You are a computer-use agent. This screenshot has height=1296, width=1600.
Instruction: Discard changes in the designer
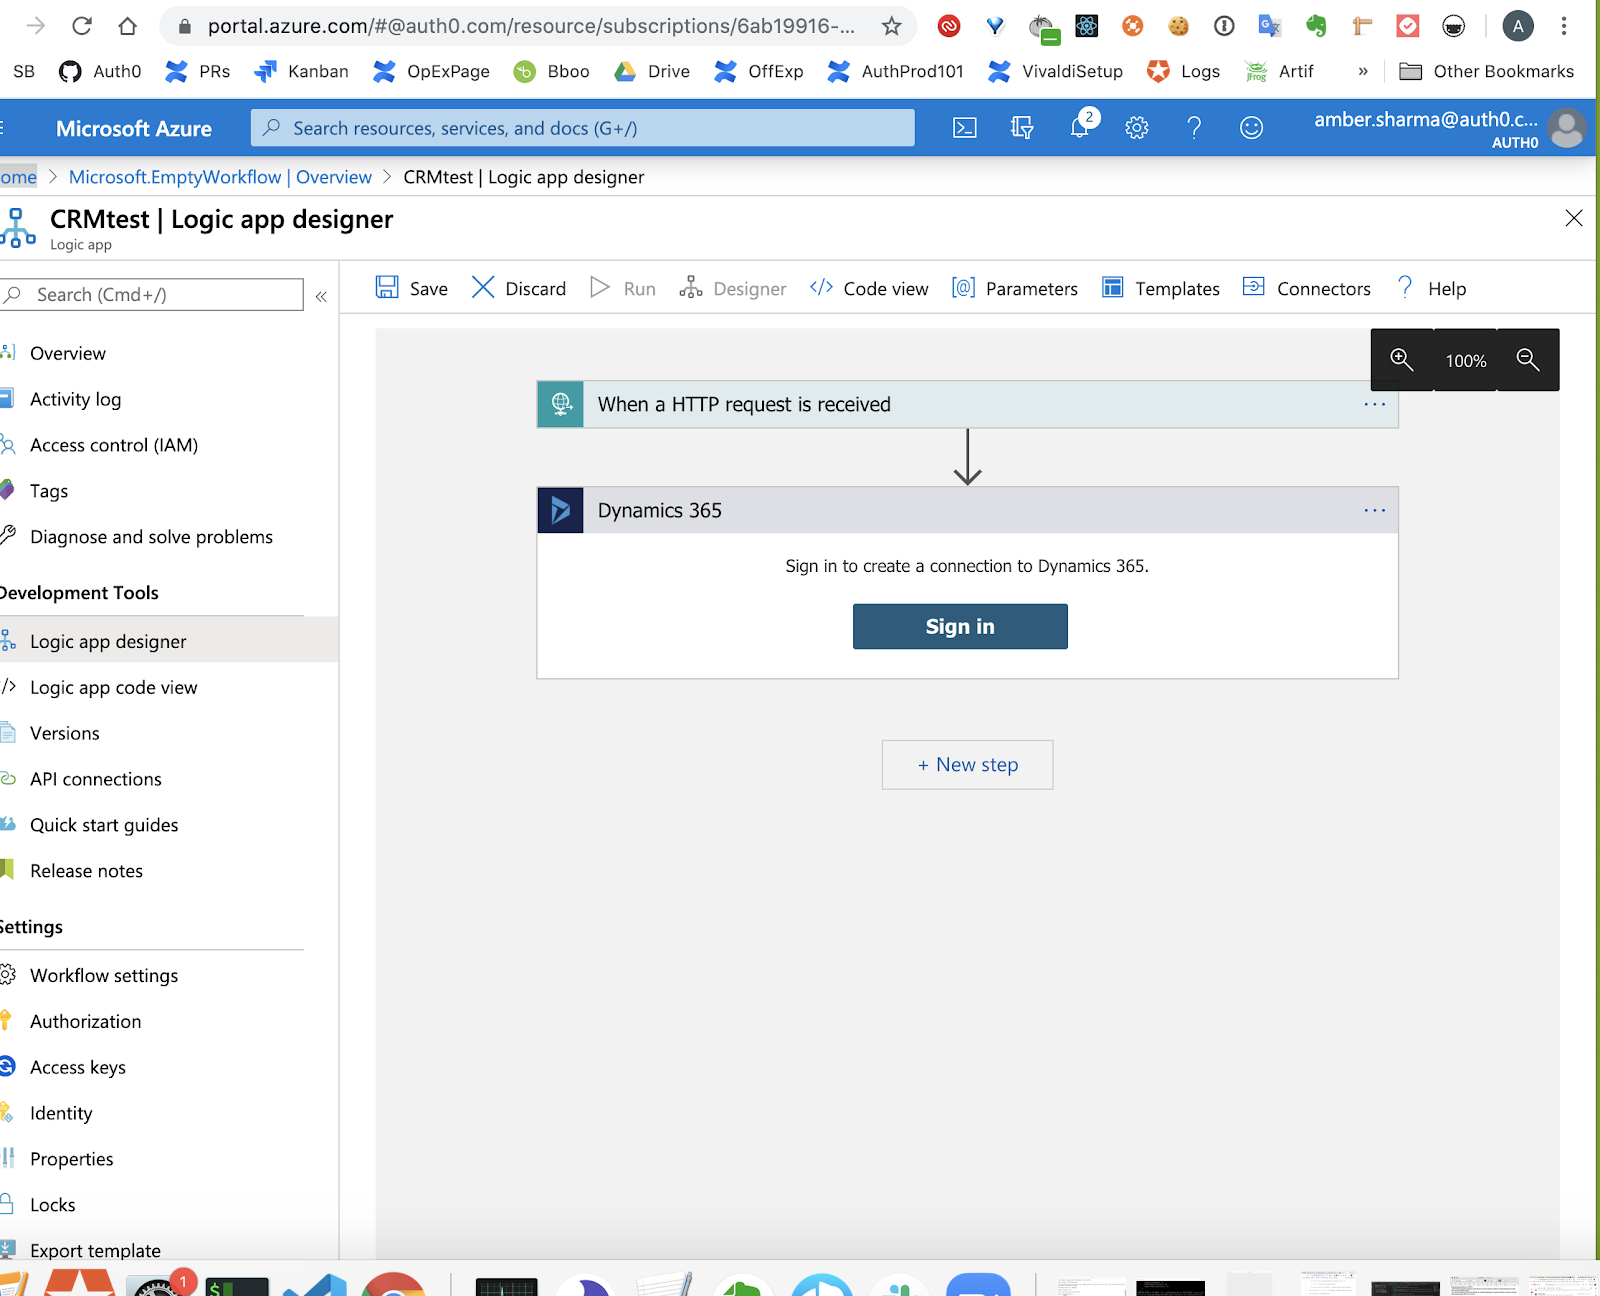pyautogui.click(x=519, y=288)
